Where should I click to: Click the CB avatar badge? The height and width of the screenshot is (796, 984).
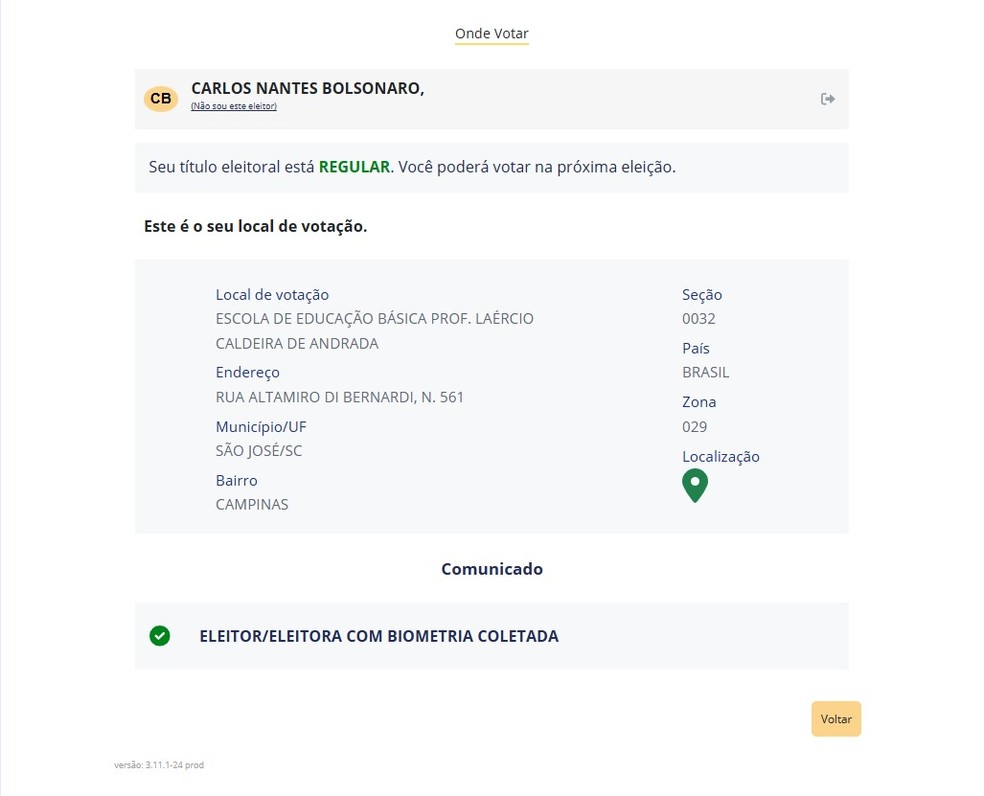(x=161, y=99)
